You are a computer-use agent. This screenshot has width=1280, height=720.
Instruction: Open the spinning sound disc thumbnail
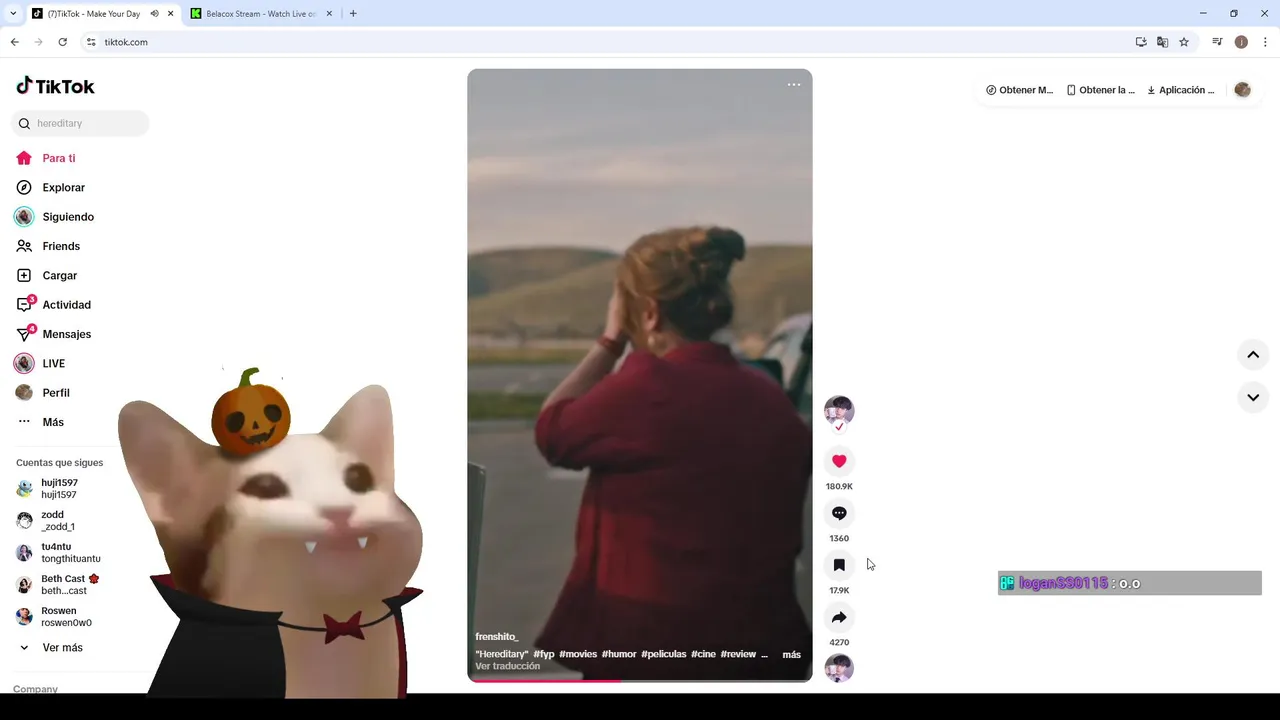839,668
